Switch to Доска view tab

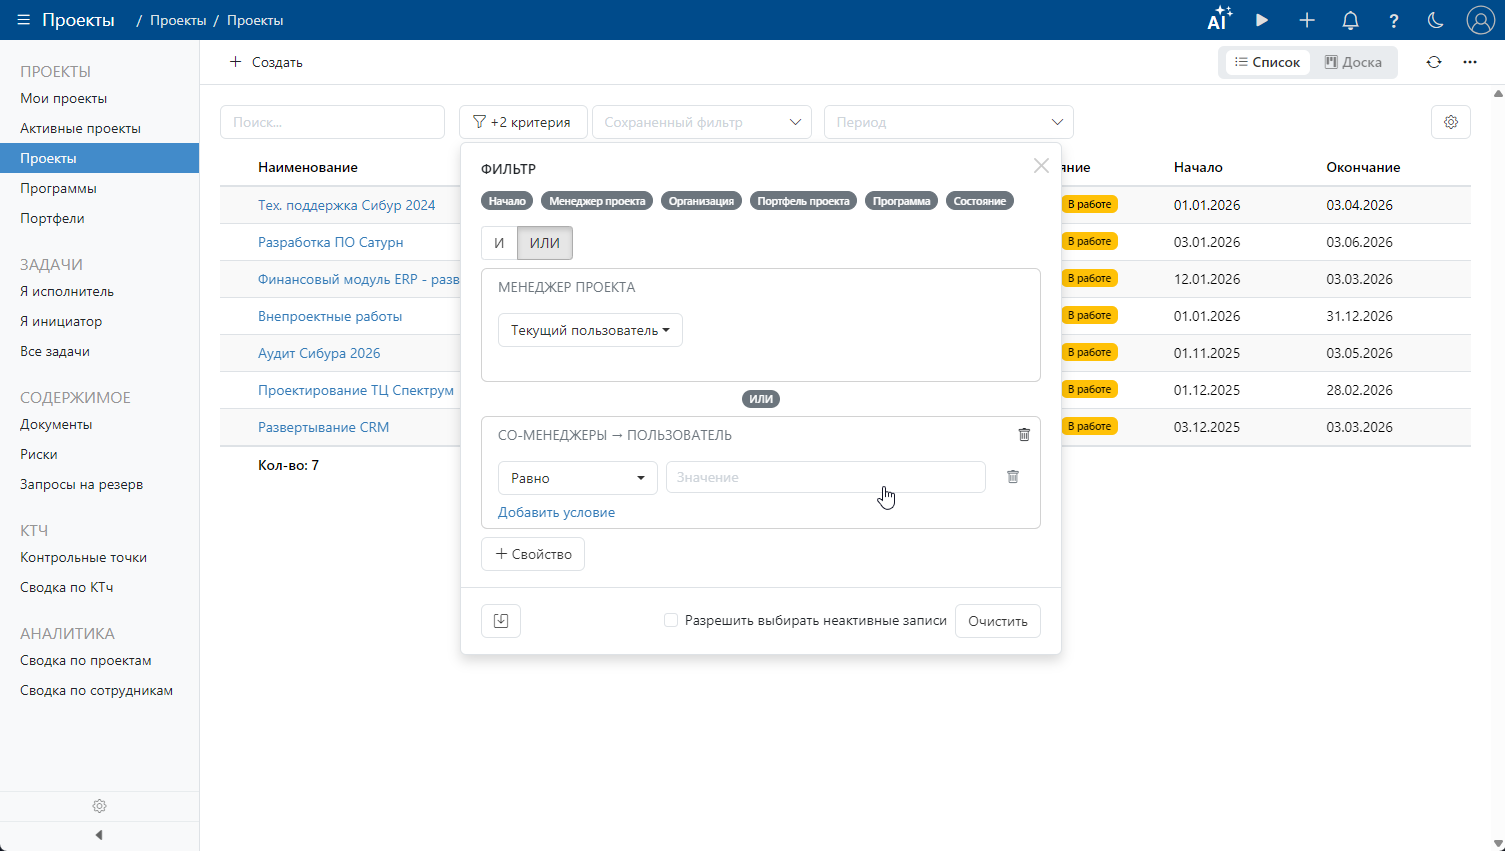point(1353,62)
